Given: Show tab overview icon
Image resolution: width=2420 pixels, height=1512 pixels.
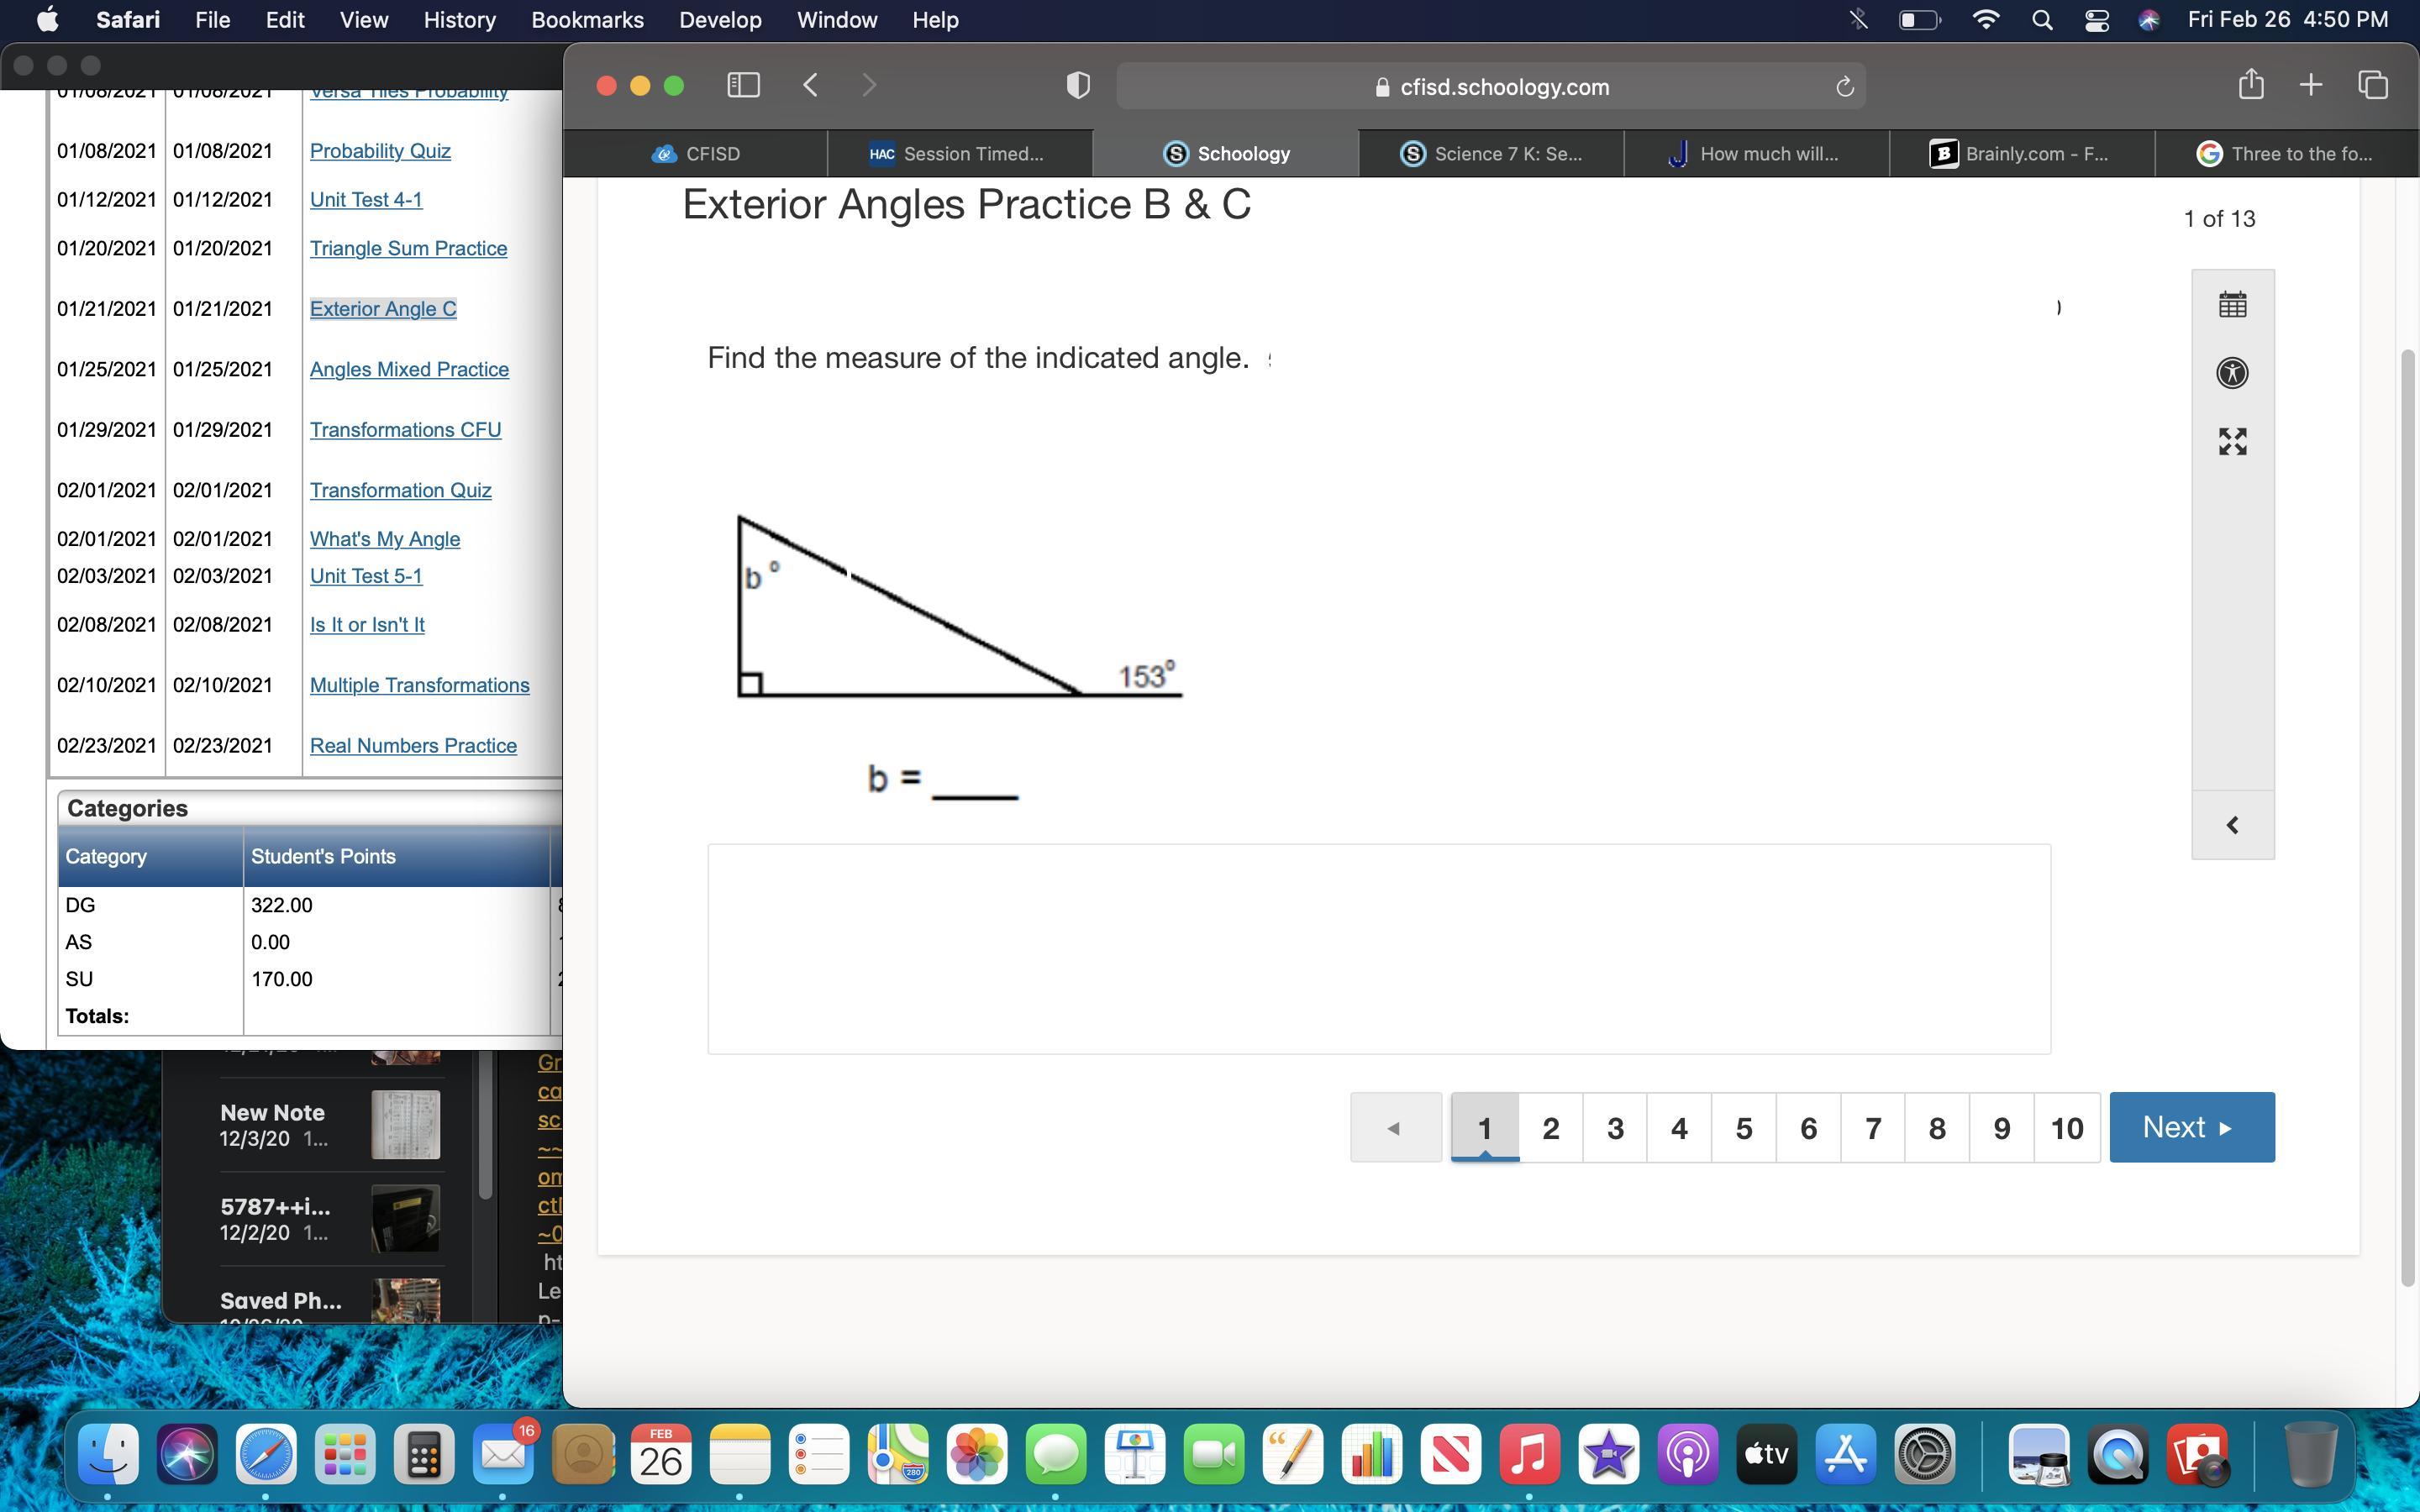Looking at the screenshot, I should click(2373, 85).
